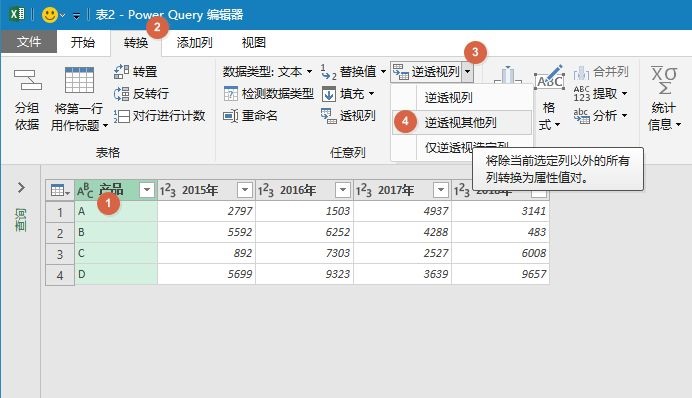
Task: Click 将第一行用作标题 table icon
Action: 79,80
